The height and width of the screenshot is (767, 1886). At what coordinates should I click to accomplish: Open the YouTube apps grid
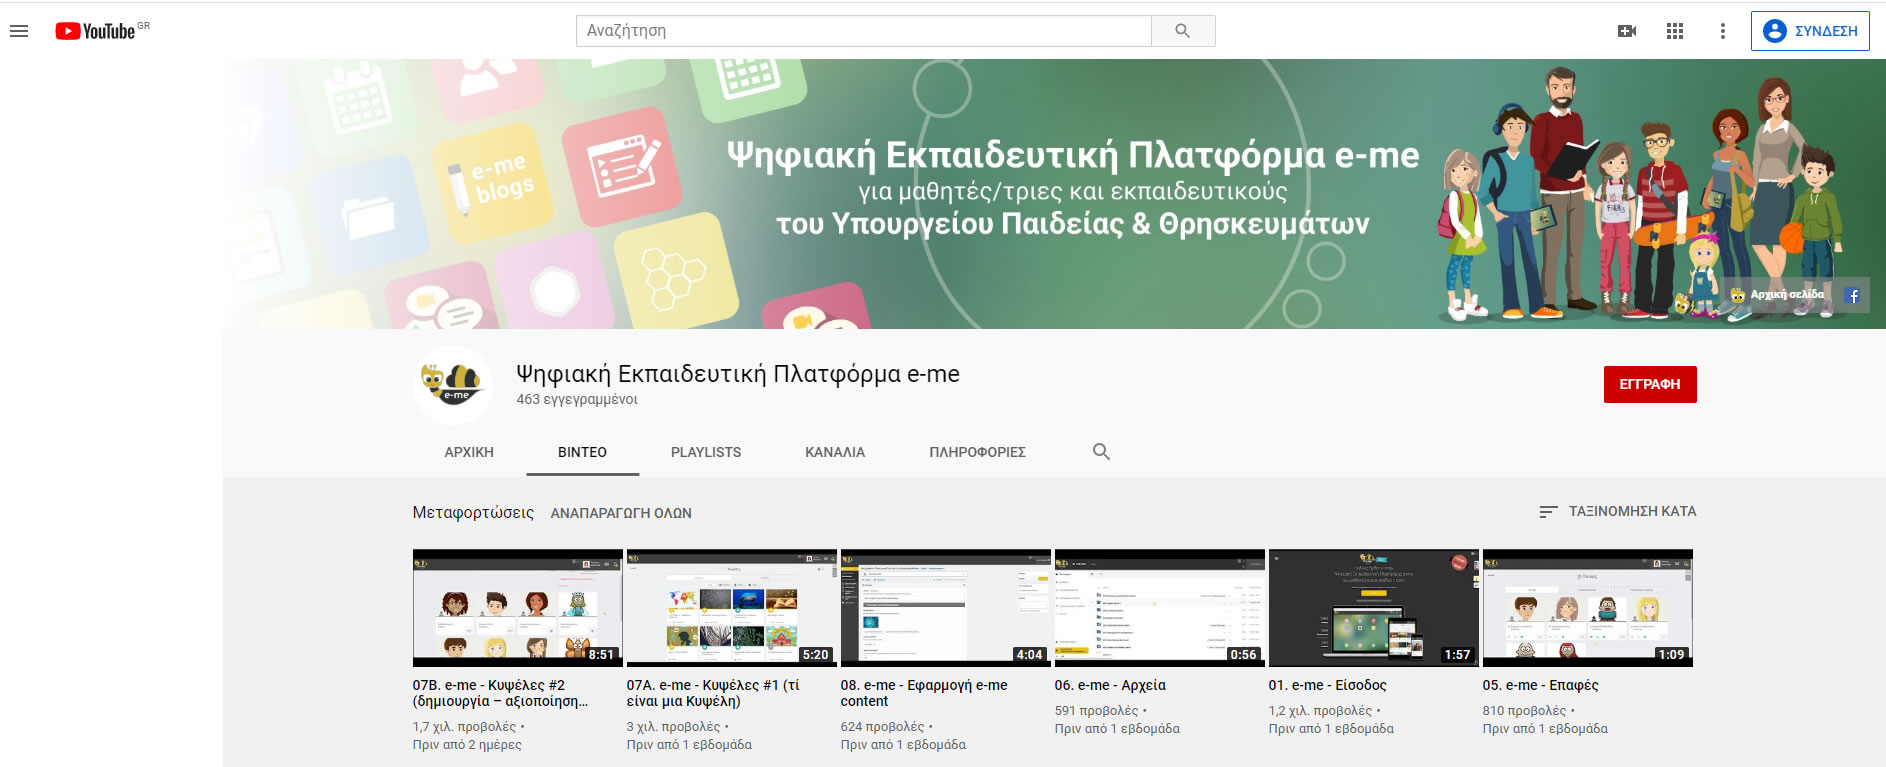[1675, 31]
